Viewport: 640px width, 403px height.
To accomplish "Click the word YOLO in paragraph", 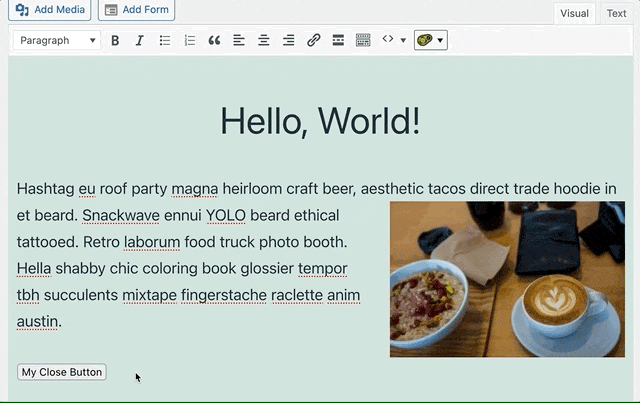I will (x=226, y=215).
